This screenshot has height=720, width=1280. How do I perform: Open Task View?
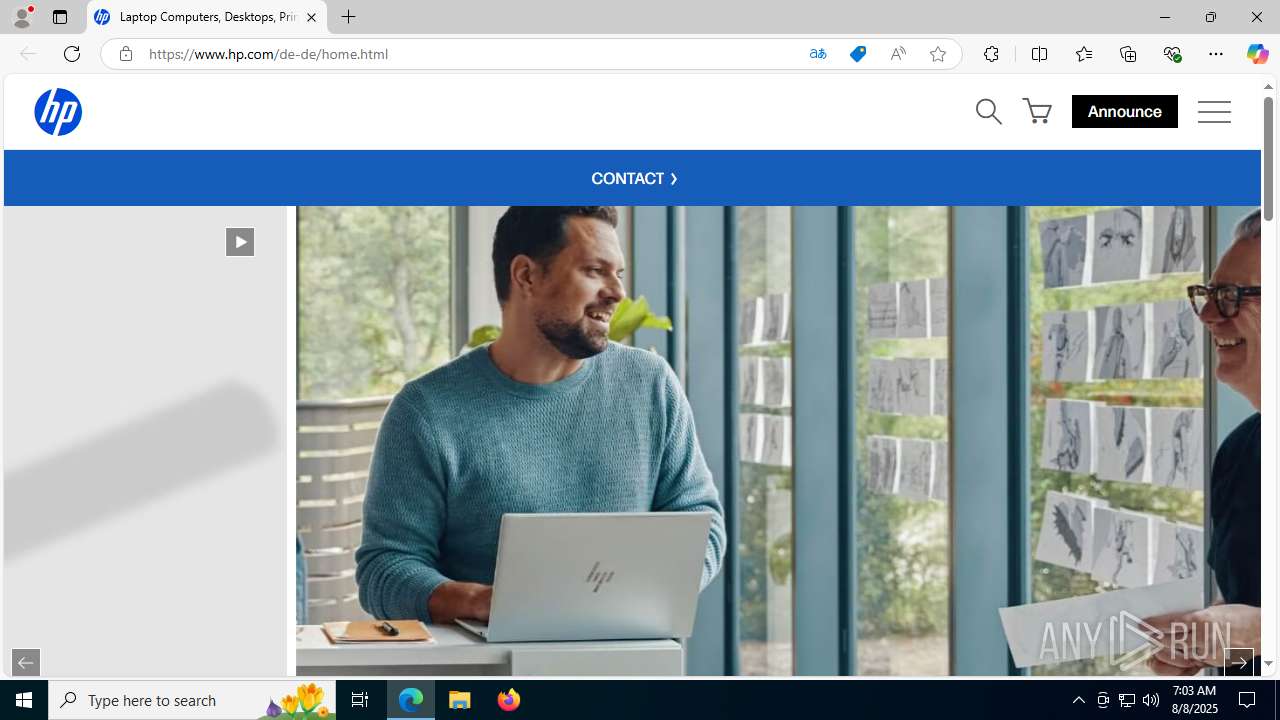coord(360,700)
